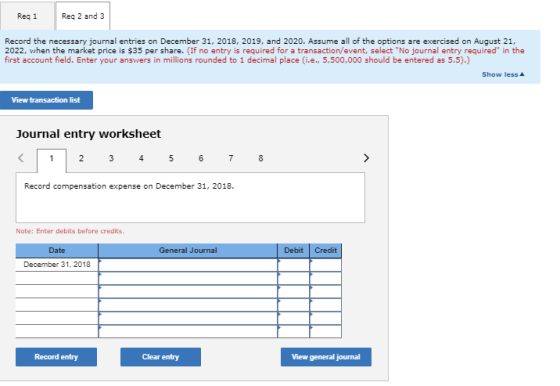Click Debit field in last journal row
Screen dimensions: 560x386
[294, 331]
